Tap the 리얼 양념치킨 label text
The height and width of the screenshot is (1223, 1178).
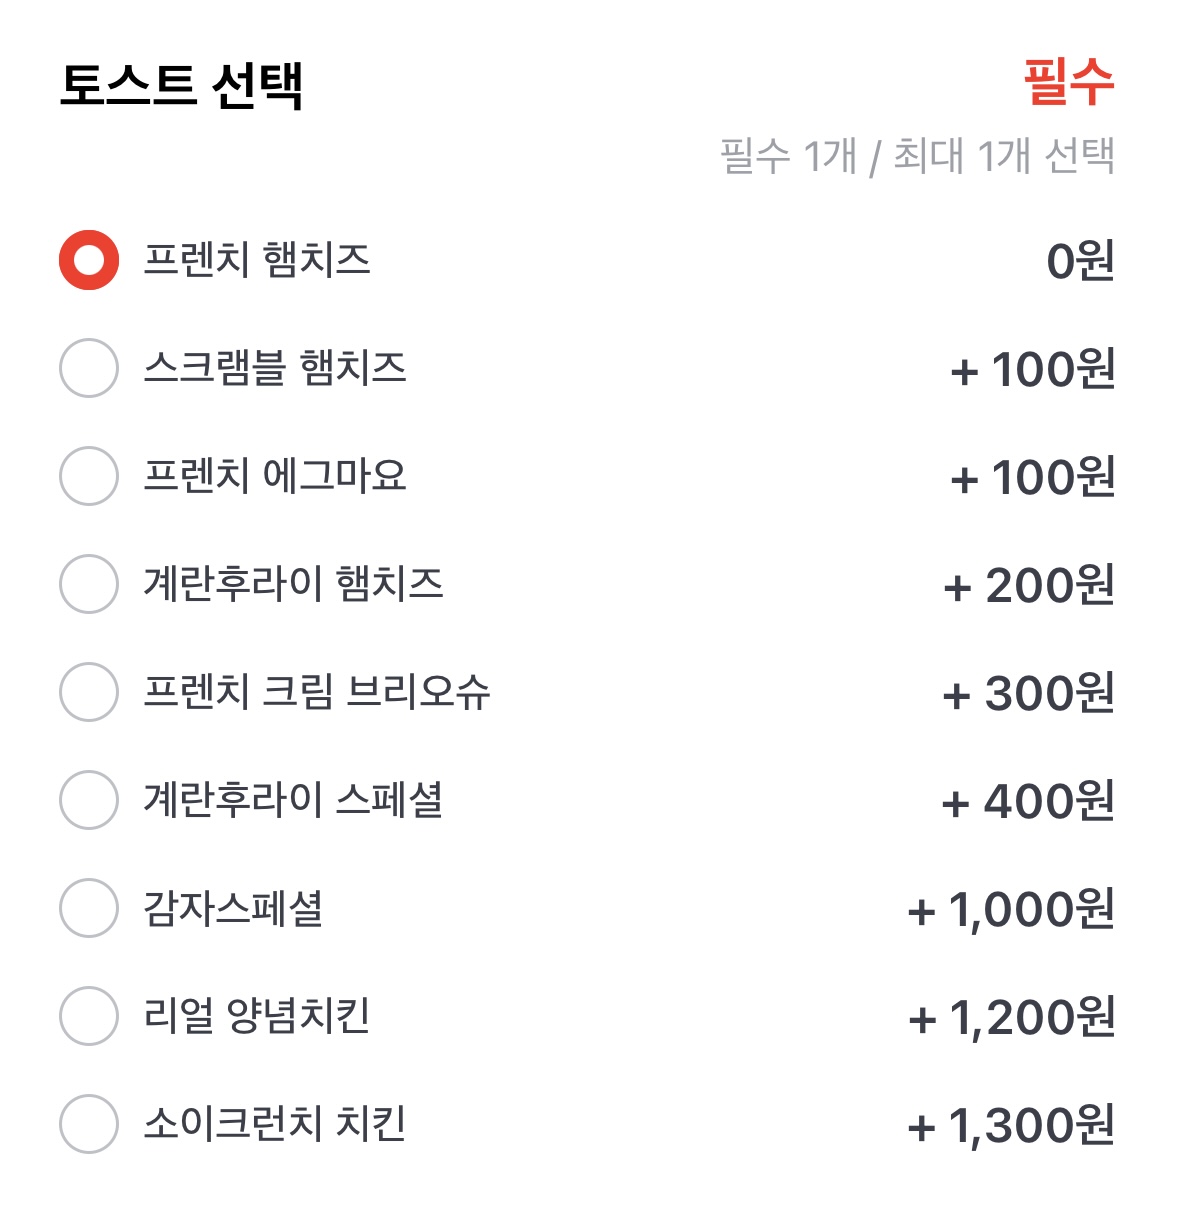pyautogui.click(x=257, y=1016)
